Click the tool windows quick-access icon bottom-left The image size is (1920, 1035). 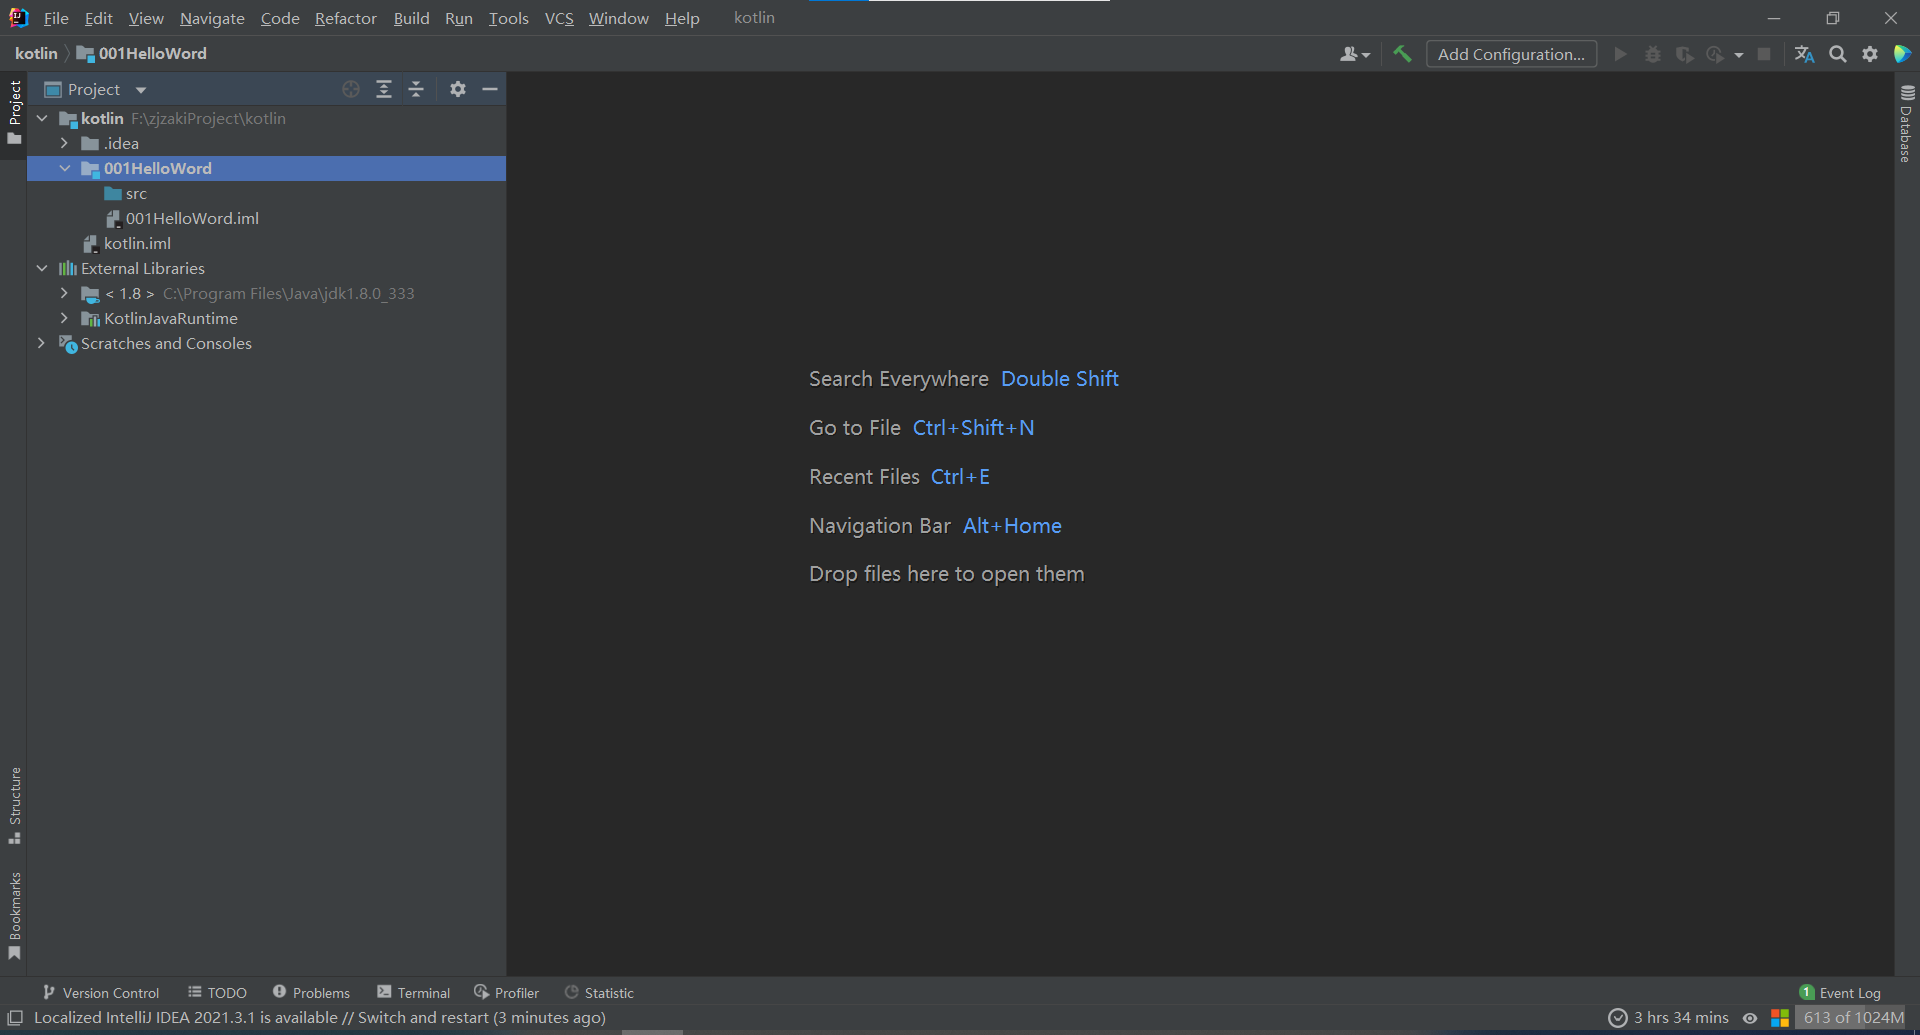(15, 1018)
